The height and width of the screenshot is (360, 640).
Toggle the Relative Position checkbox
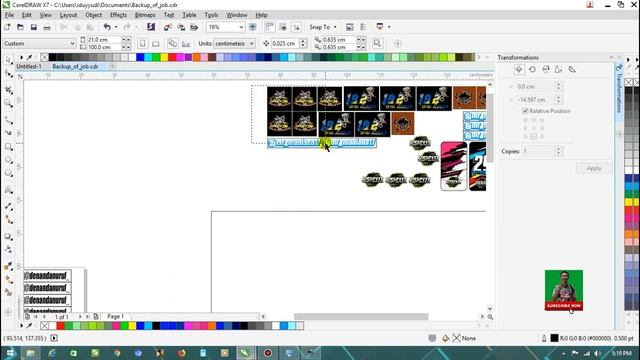point(525,111)
